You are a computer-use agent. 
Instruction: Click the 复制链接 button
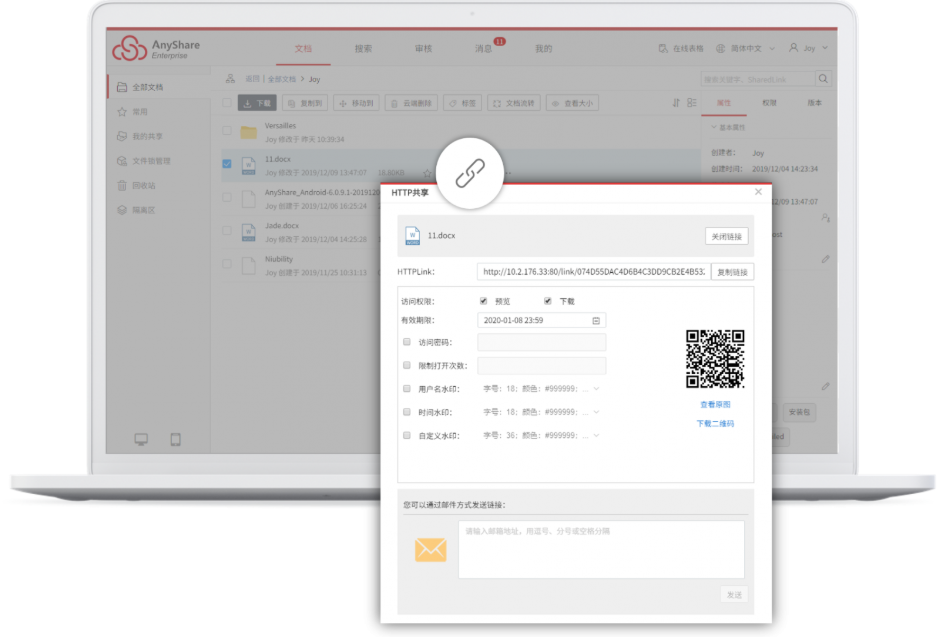[x=732, y=272]
